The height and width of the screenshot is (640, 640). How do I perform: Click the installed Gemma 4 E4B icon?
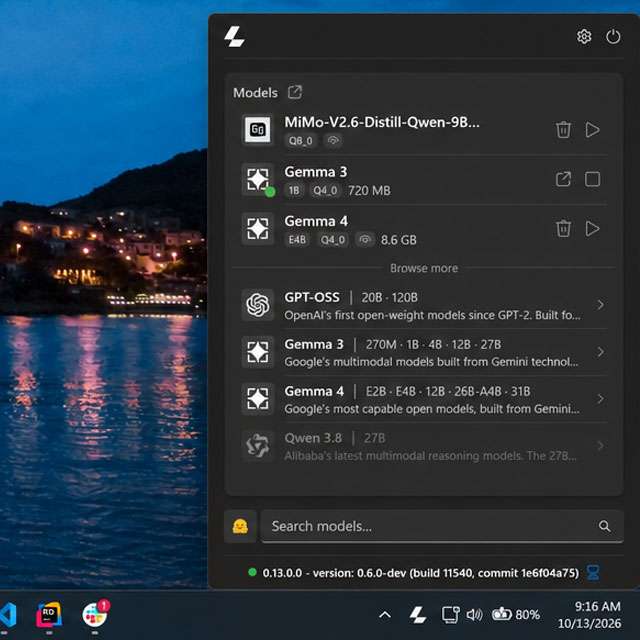[258, 228]
